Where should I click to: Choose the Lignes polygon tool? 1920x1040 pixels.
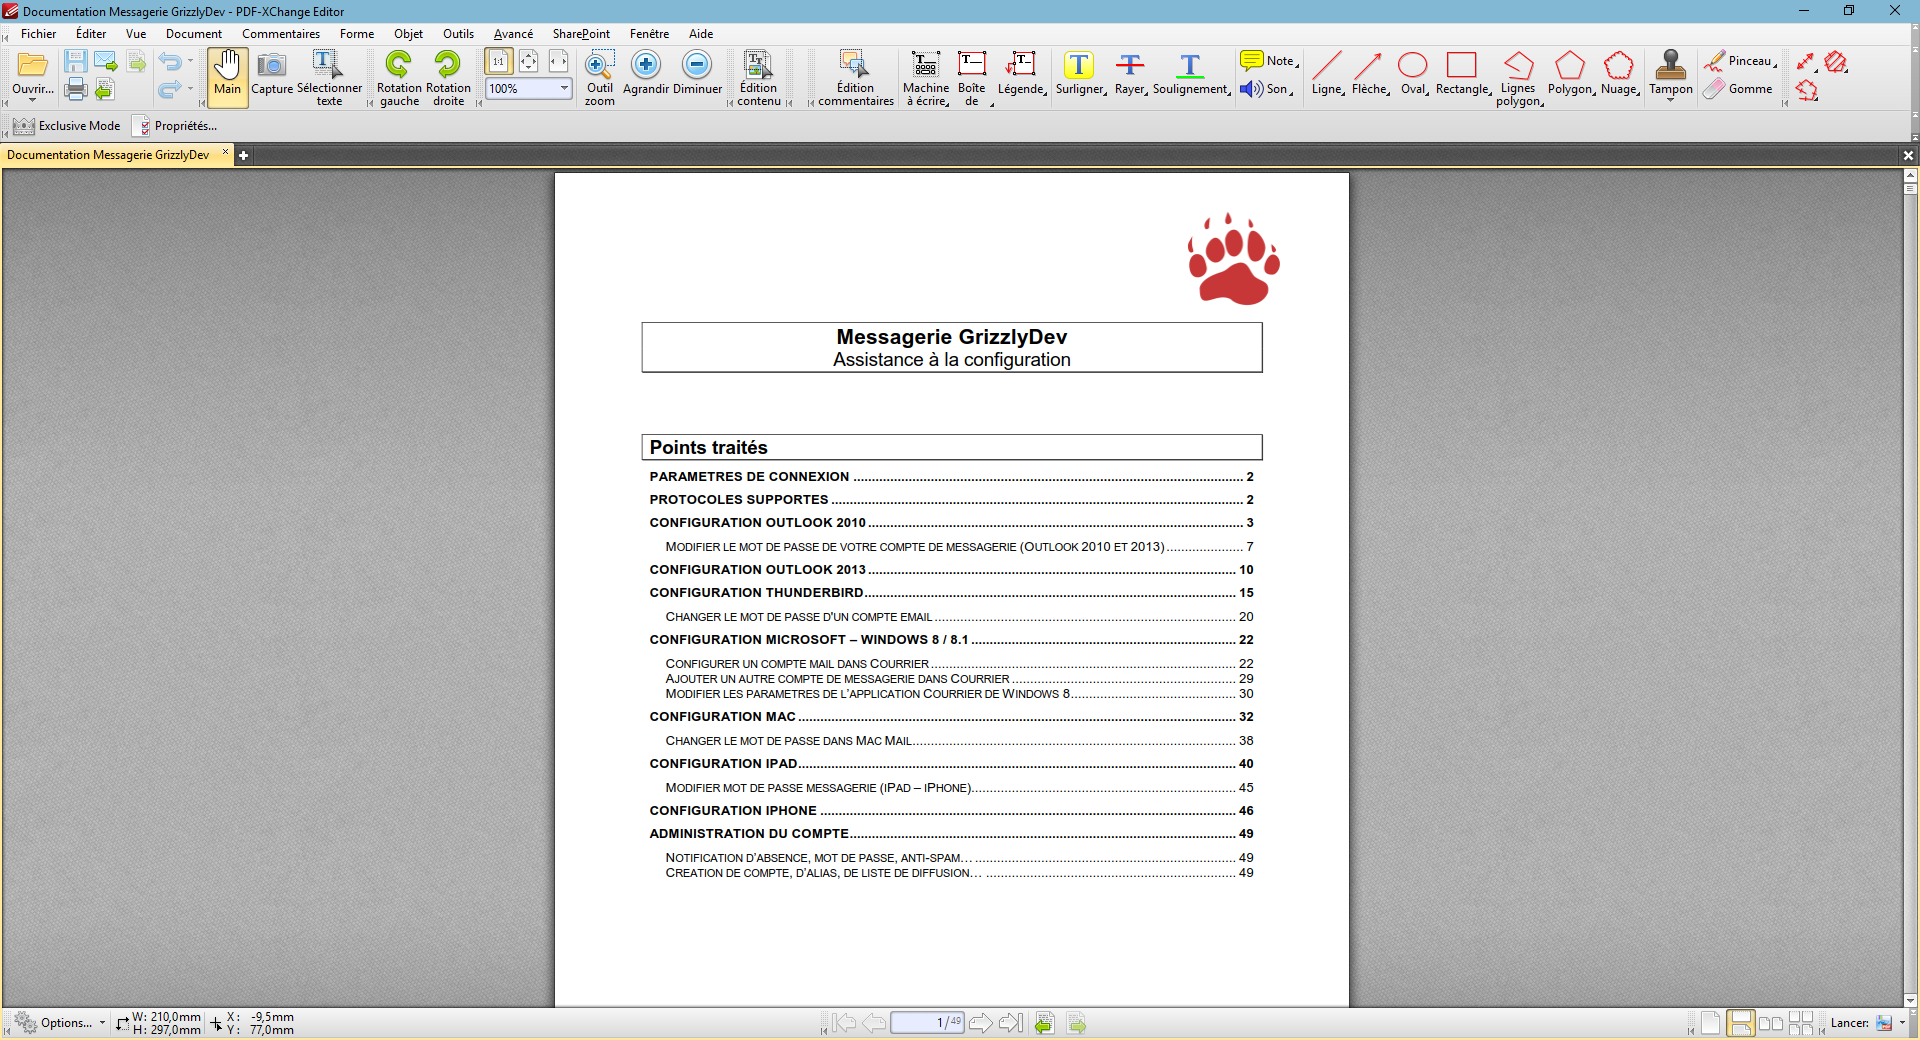coord(1519,77)
